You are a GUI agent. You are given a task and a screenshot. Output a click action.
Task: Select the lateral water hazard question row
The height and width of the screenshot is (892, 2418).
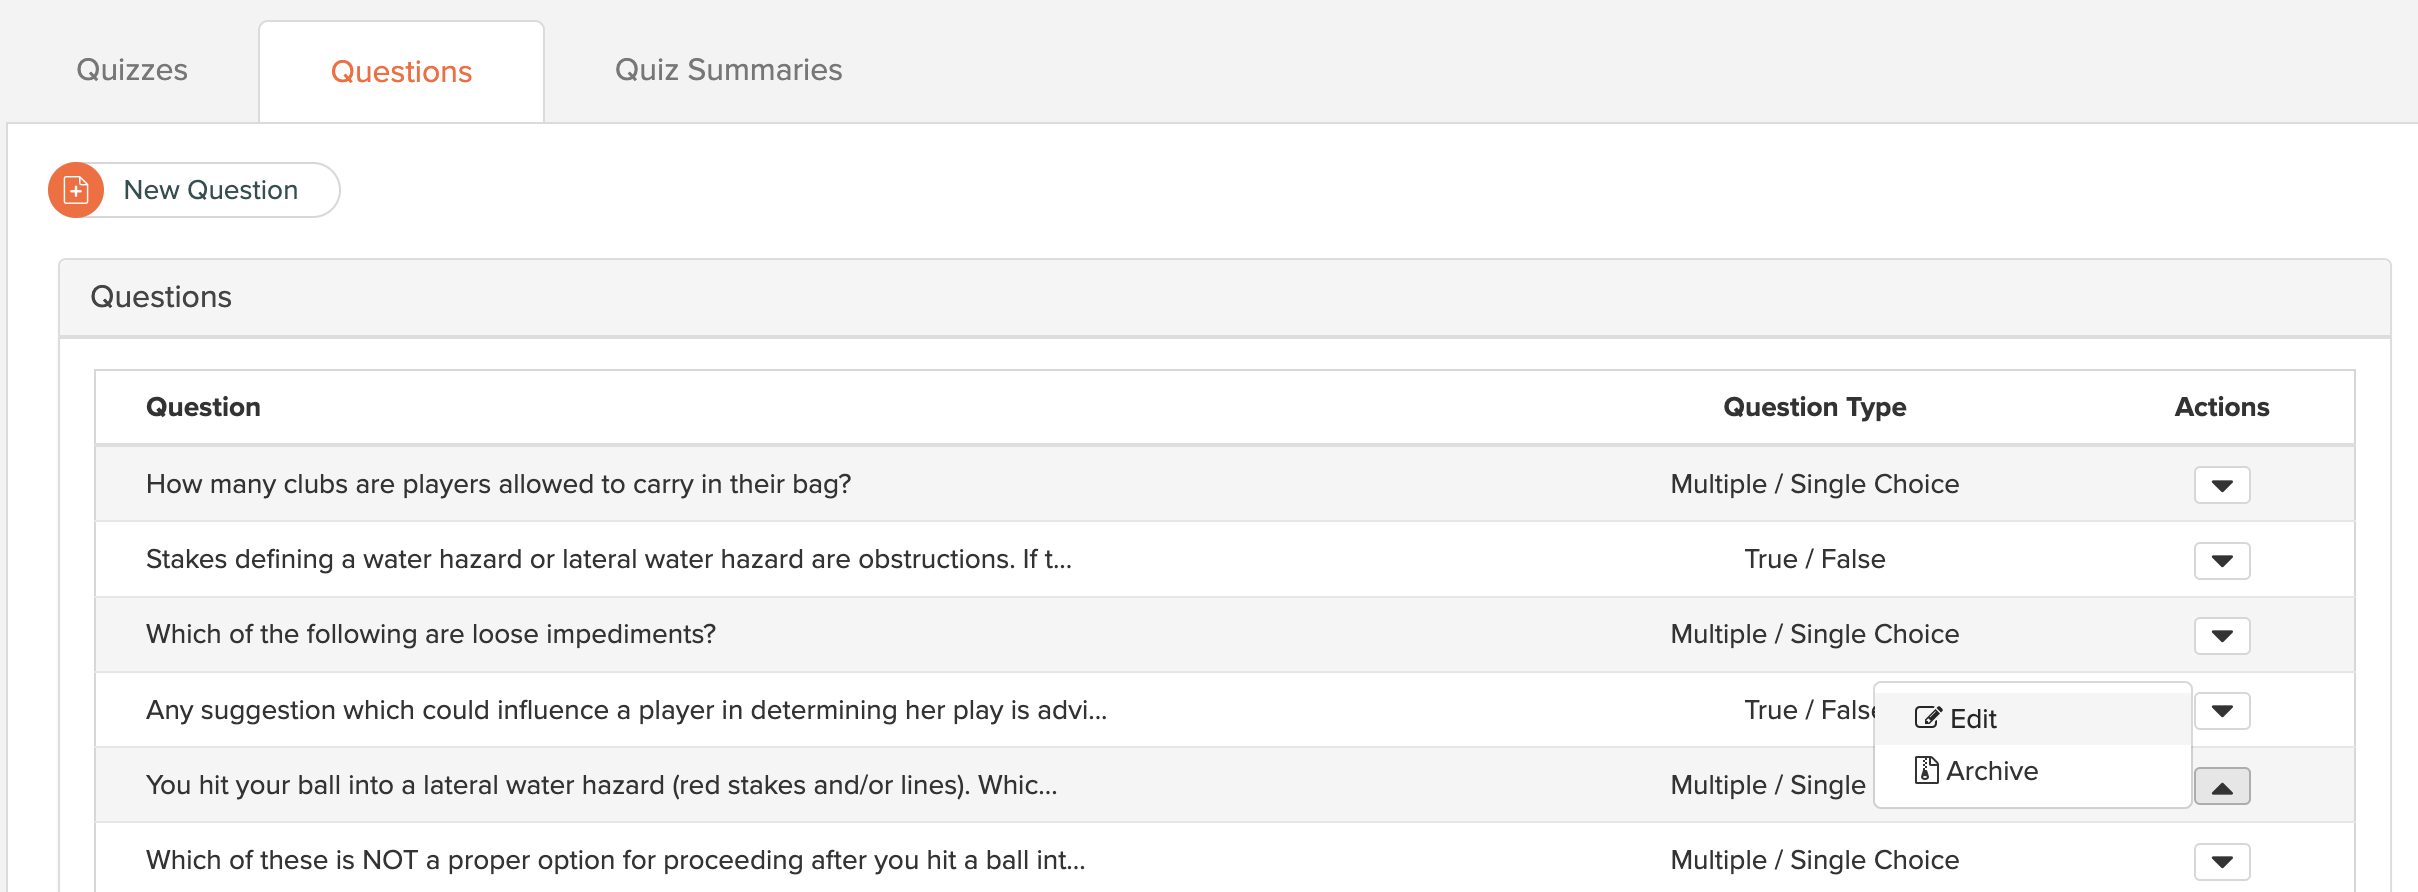(1224, 785)
